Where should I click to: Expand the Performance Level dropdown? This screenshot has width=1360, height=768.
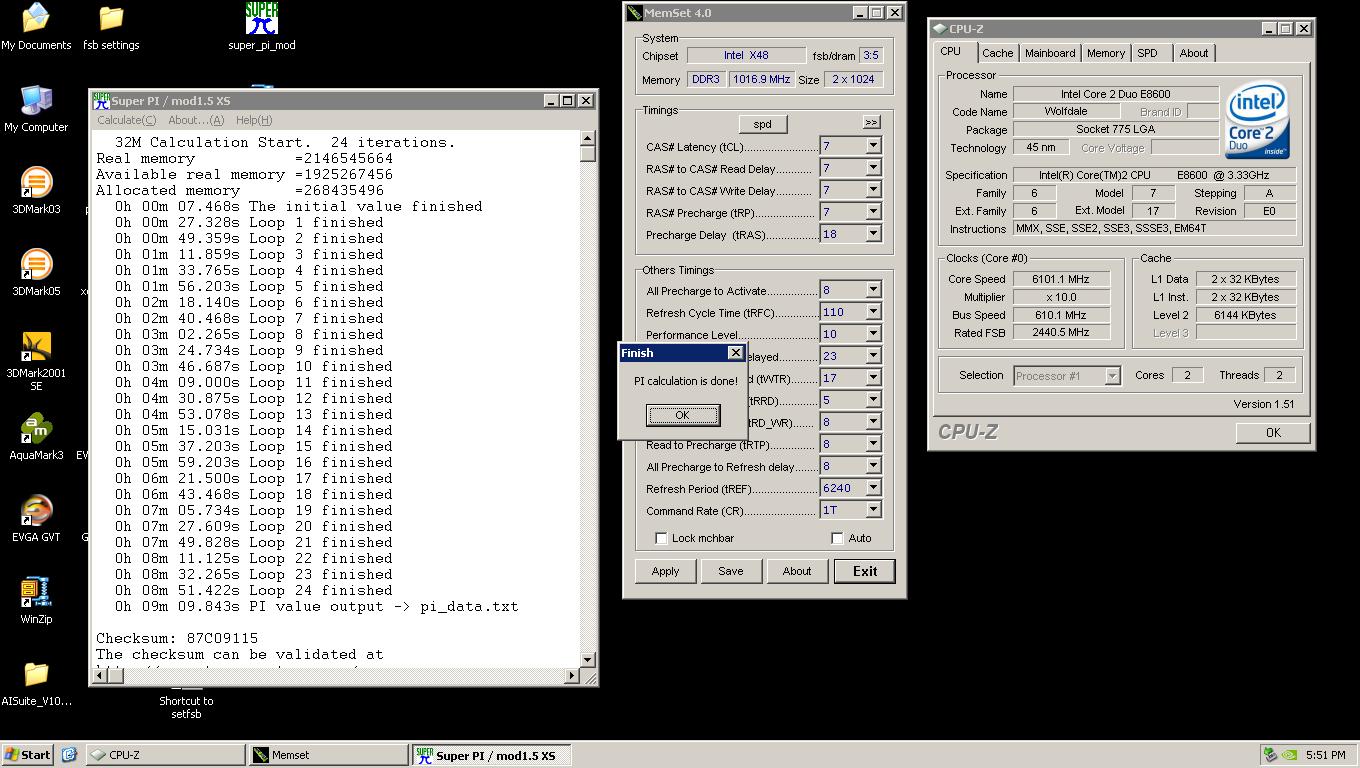(873, 334)
